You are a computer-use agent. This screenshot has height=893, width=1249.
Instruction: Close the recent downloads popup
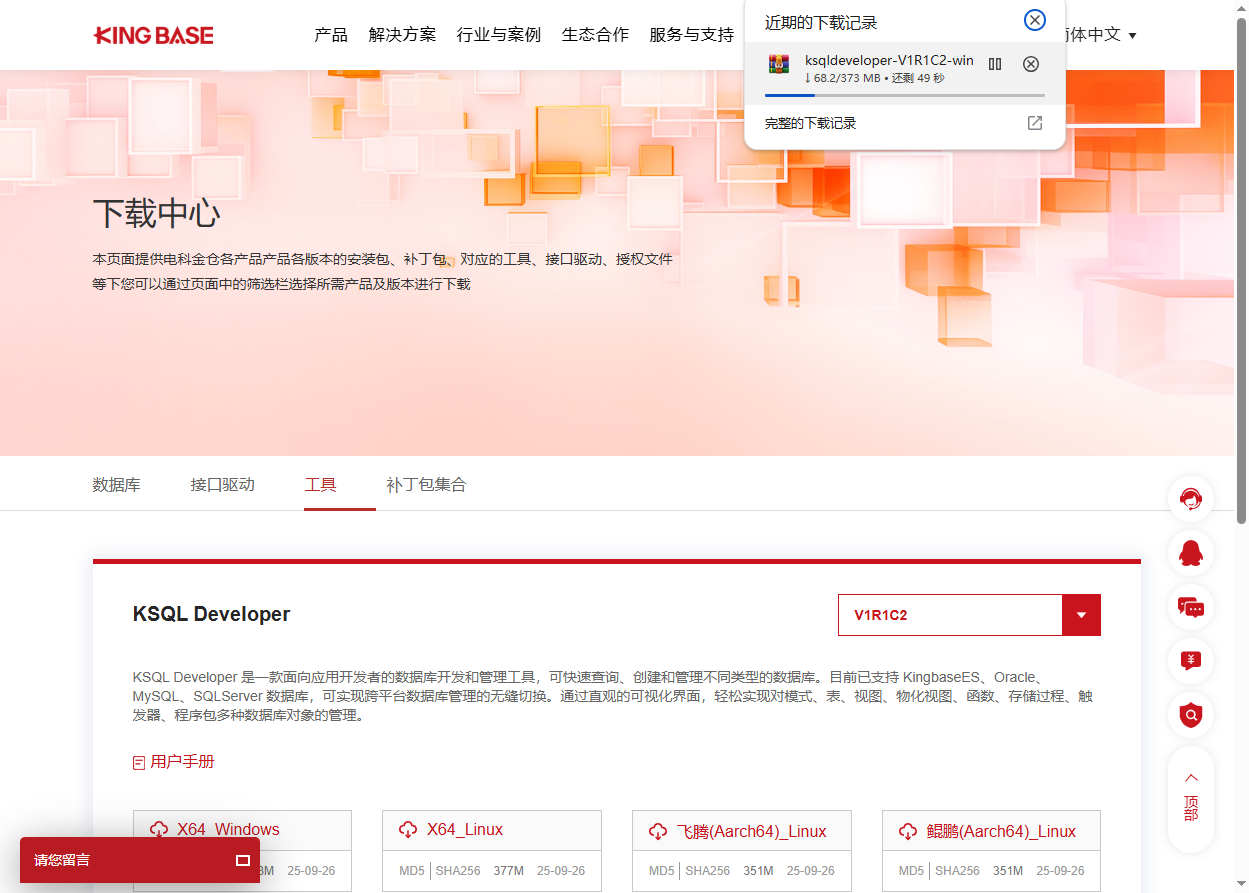click(1035, 20)
